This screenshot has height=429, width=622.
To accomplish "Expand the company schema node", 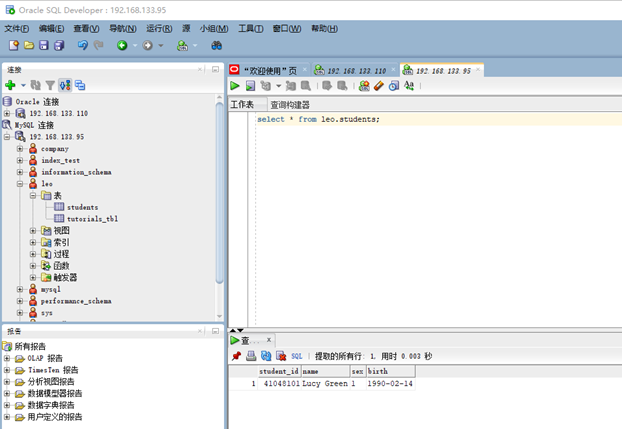I will [x=20, y=149].
